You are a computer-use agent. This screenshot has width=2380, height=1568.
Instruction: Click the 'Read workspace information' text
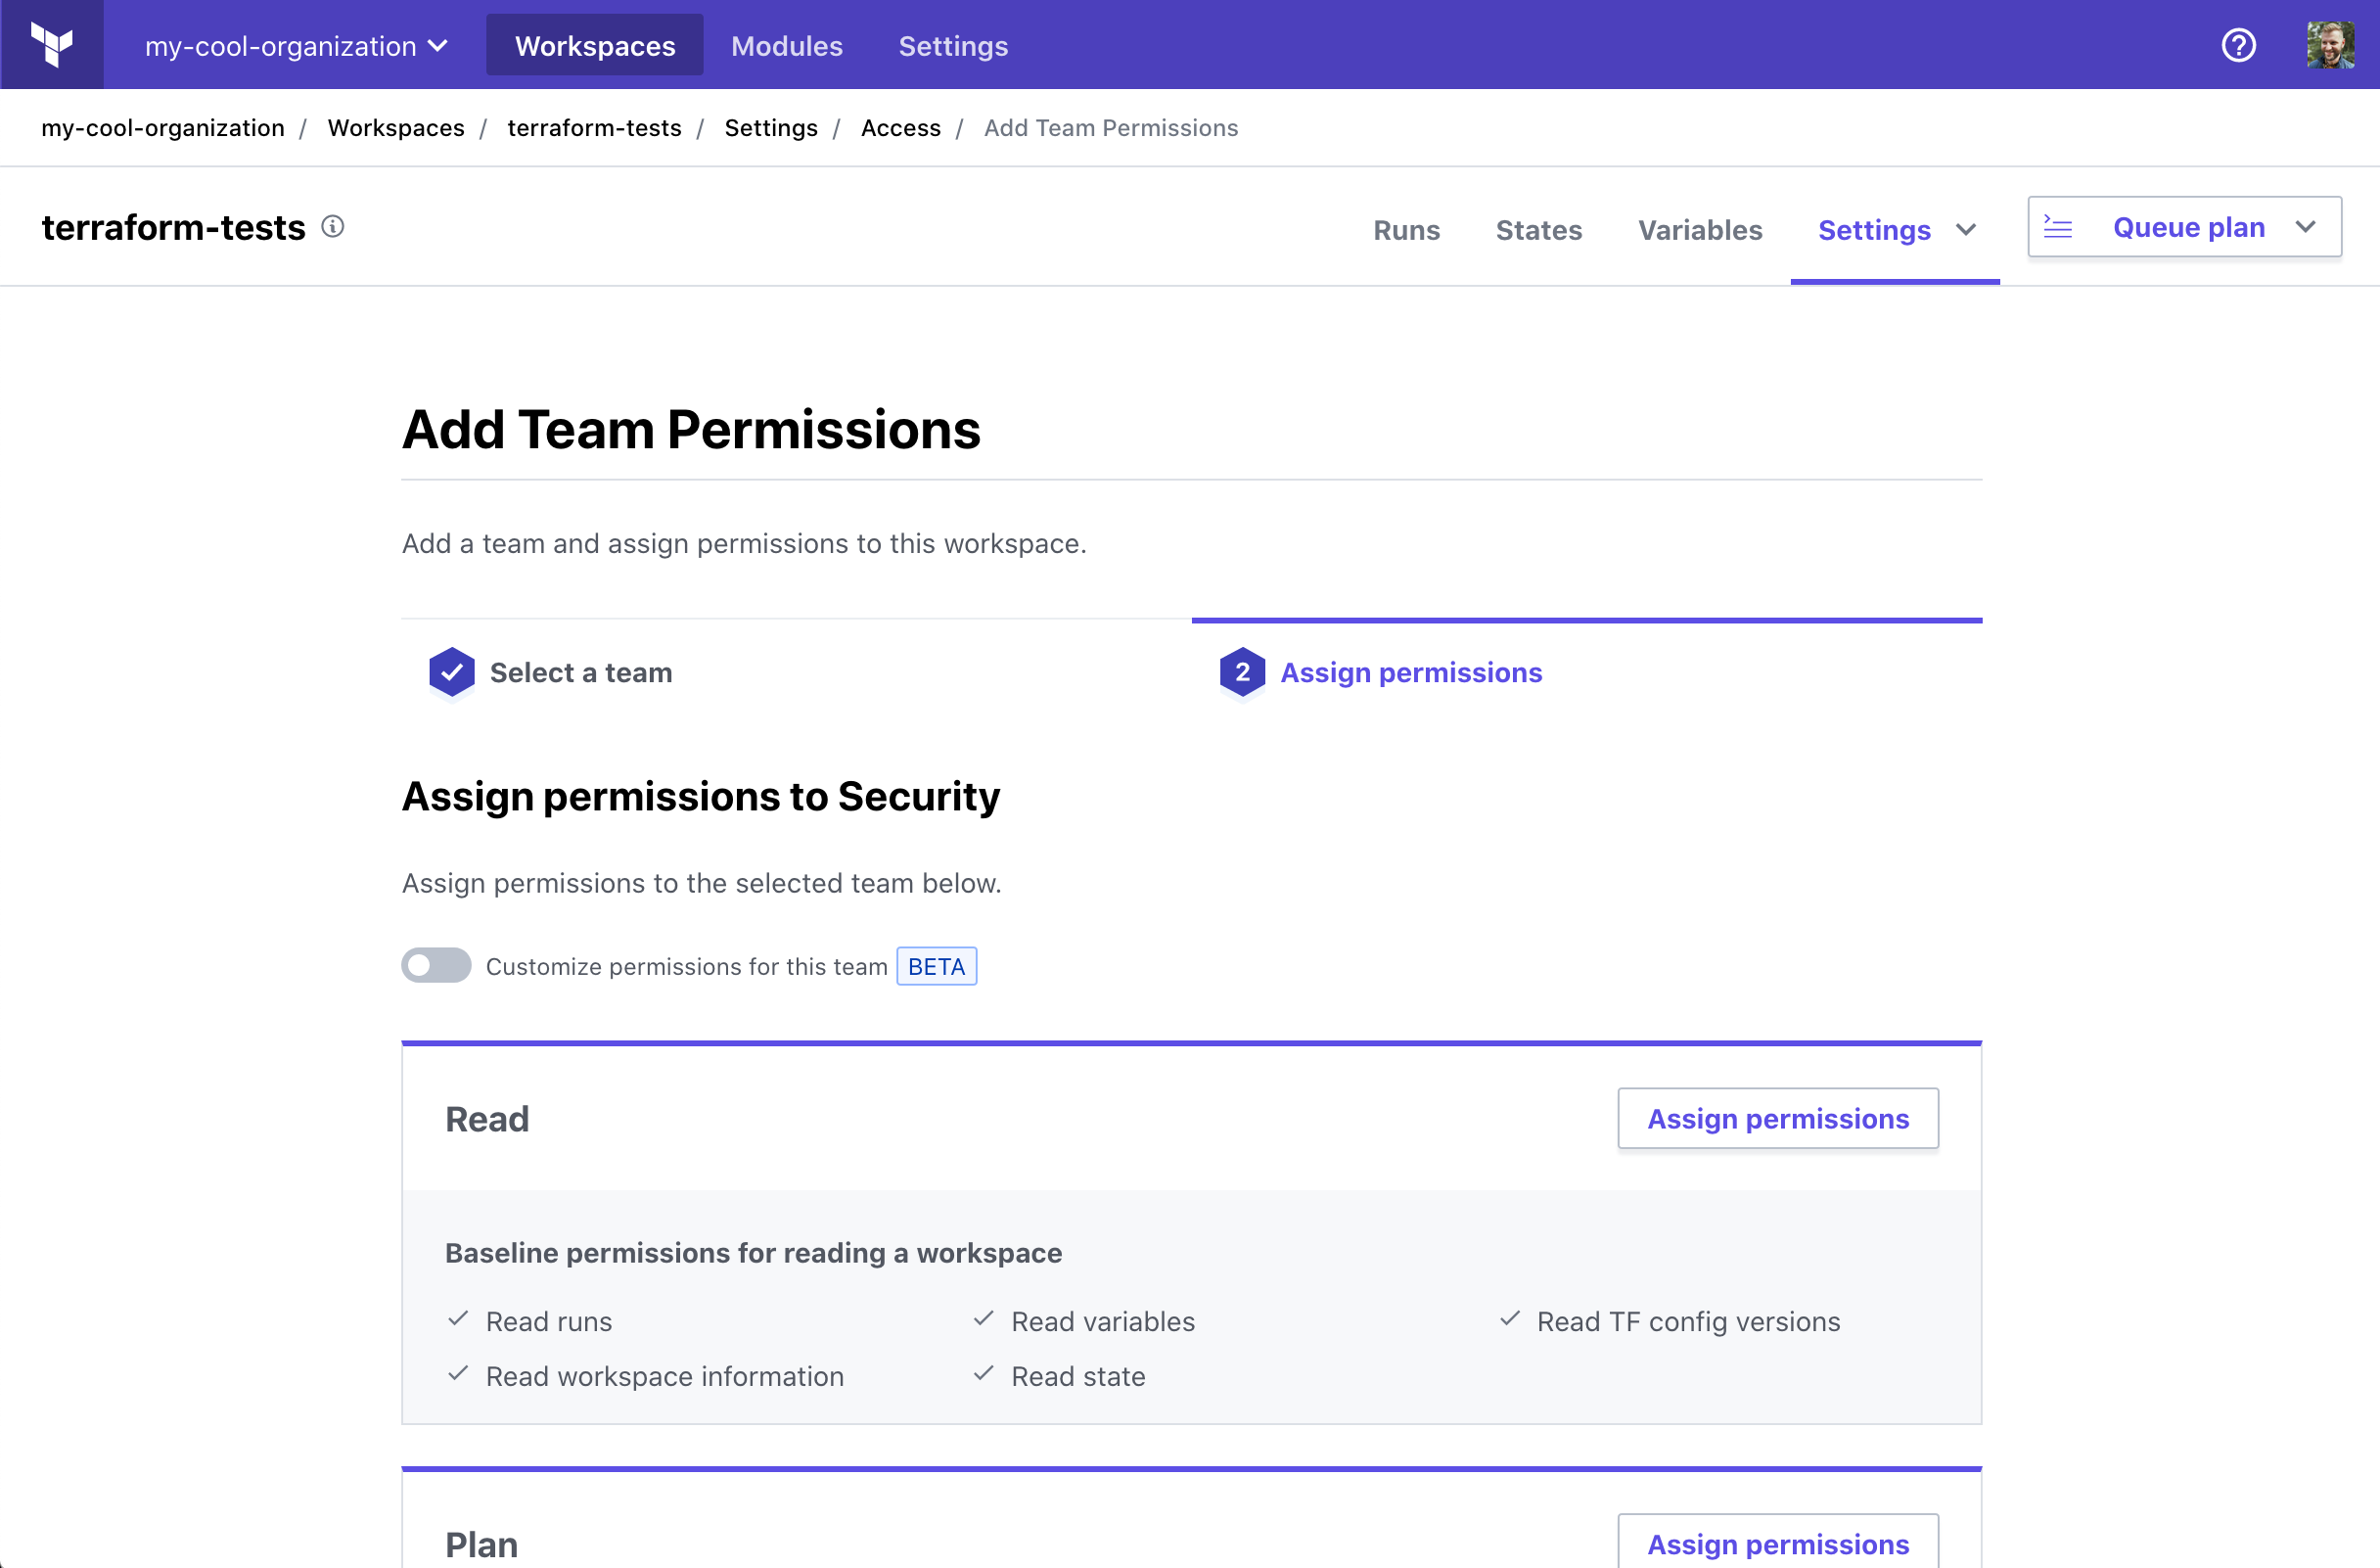click(665, 1376)
